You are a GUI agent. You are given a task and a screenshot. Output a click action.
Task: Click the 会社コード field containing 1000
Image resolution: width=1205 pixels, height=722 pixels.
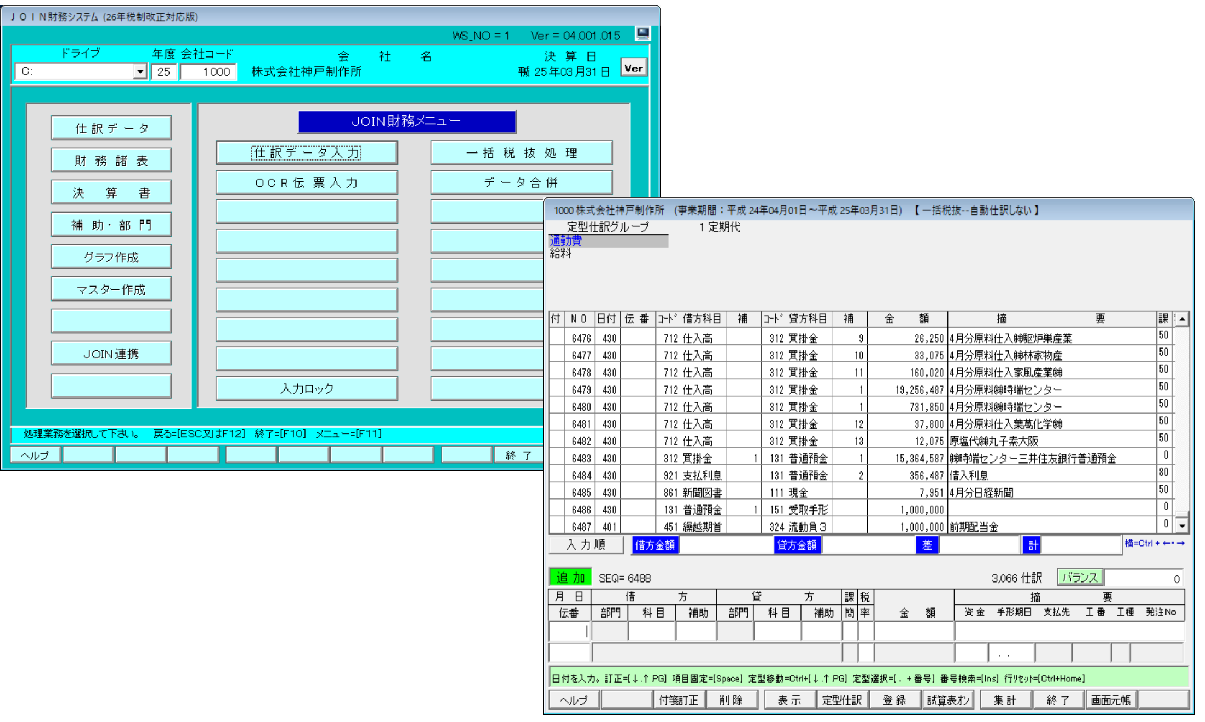[208, 72]
